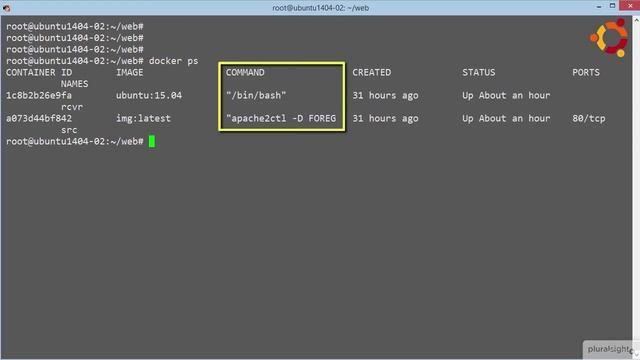Click the COMMAND column header
The height and width of the screenshot is (360, 640).
click(245, 72)
